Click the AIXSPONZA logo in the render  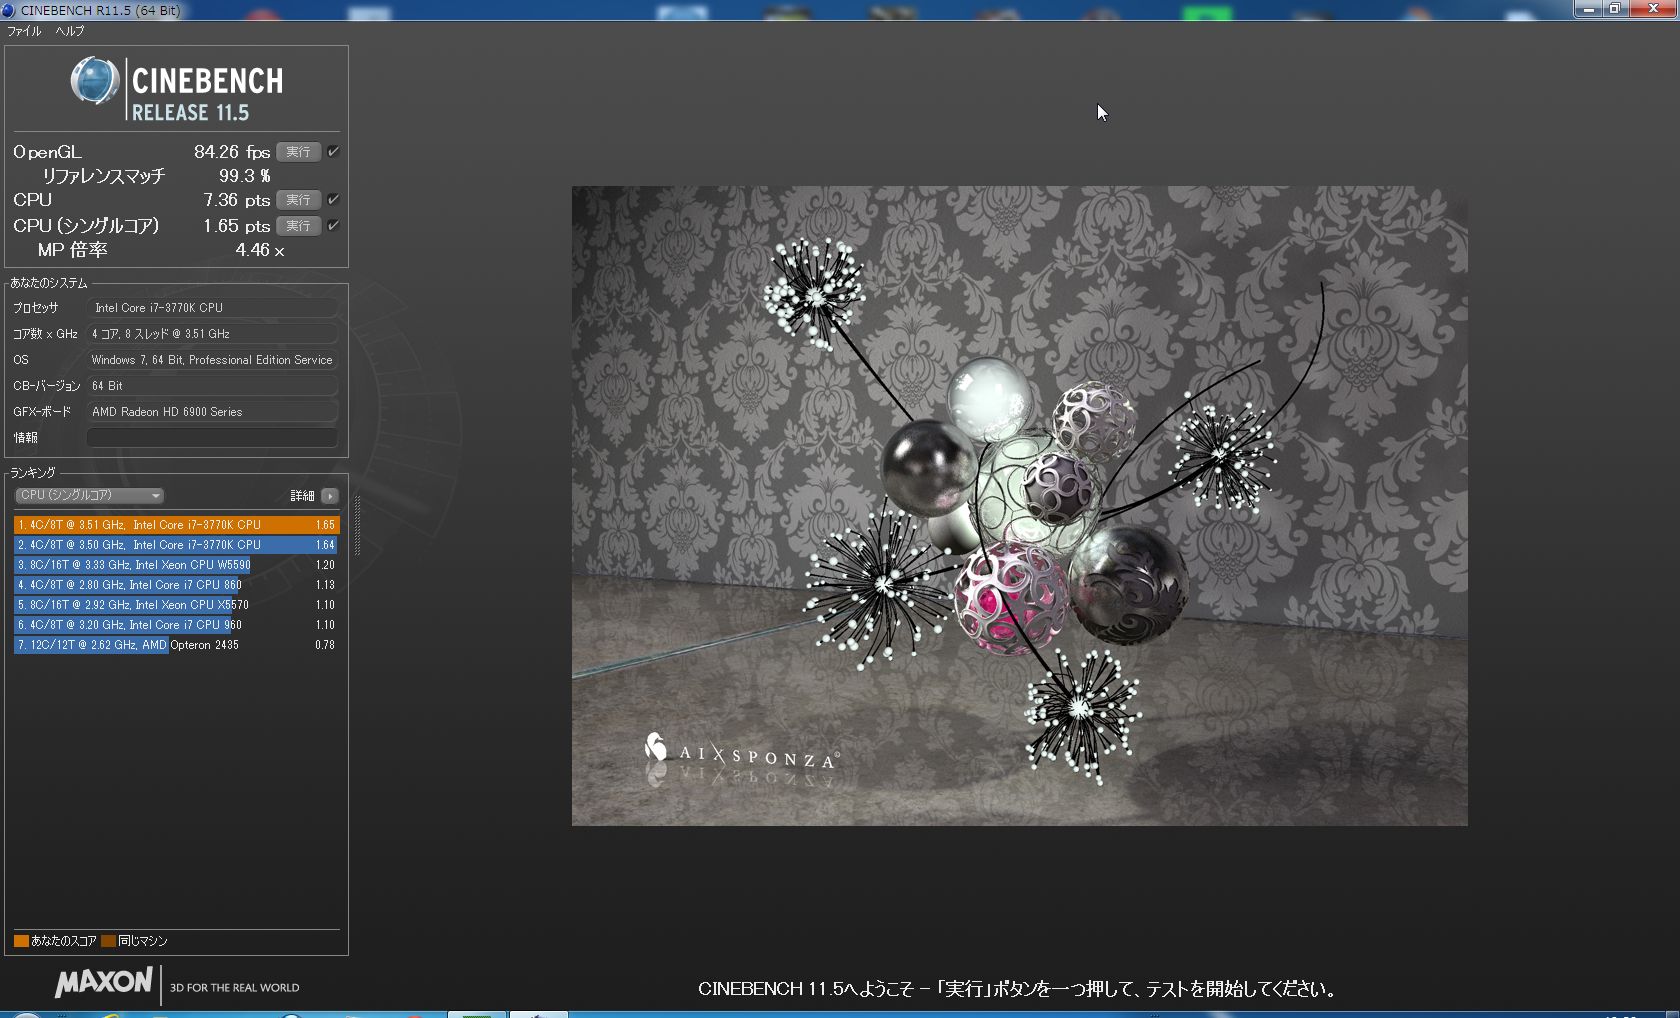(741, 752)
